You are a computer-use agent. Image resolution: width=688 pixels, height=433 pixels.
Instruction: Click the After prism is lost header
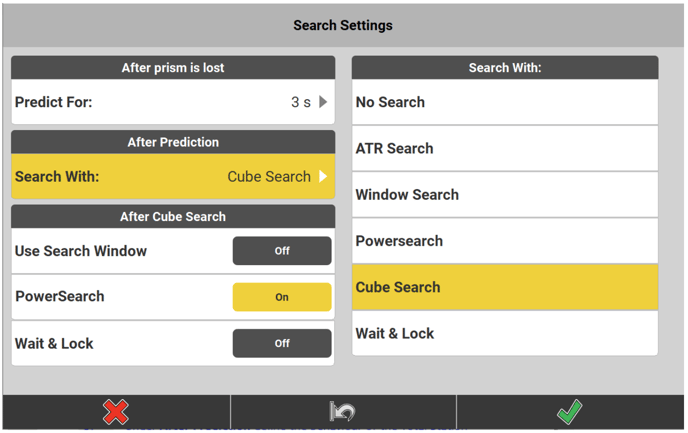pos(173,68)
